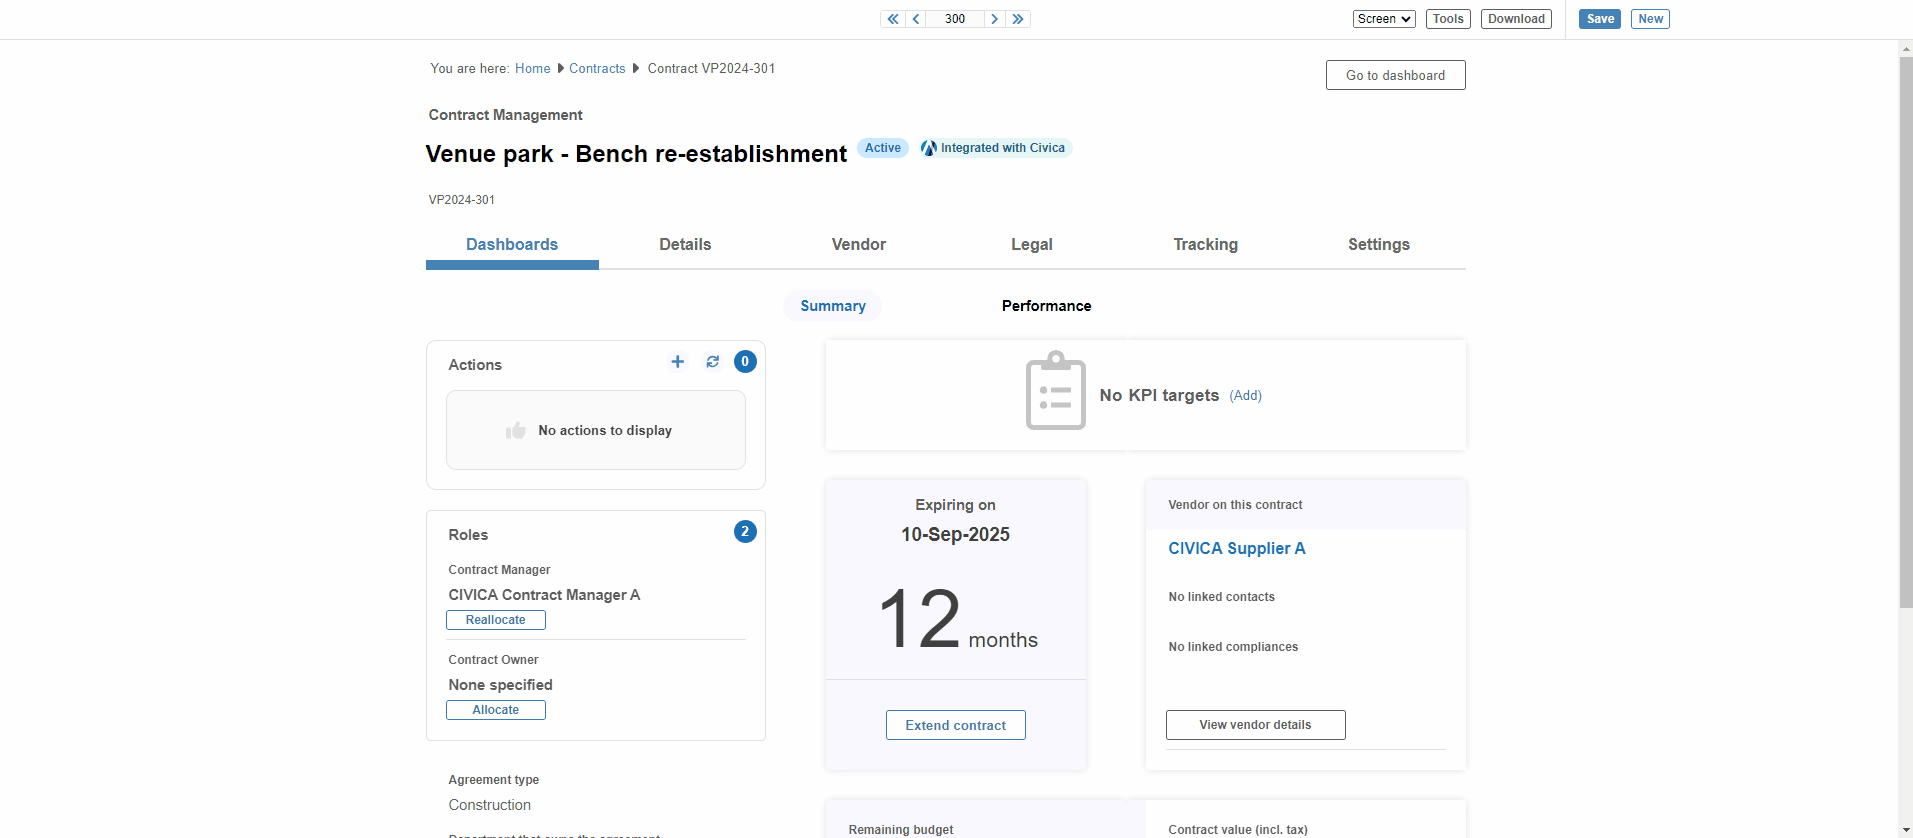Click the KPI clipboard icon
Viewport: 1913px width, 838px height.
1056,390
